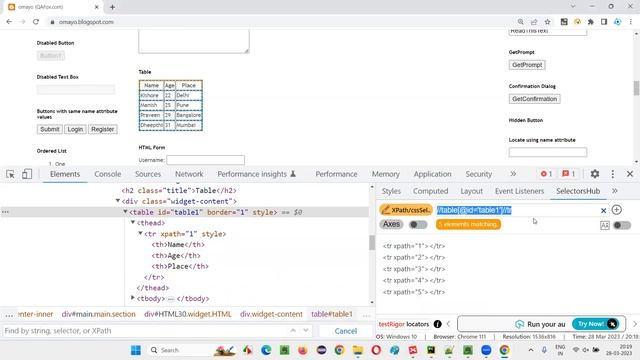
Task: Click the GetConfirmation button on page
Action: pos(534,99)
